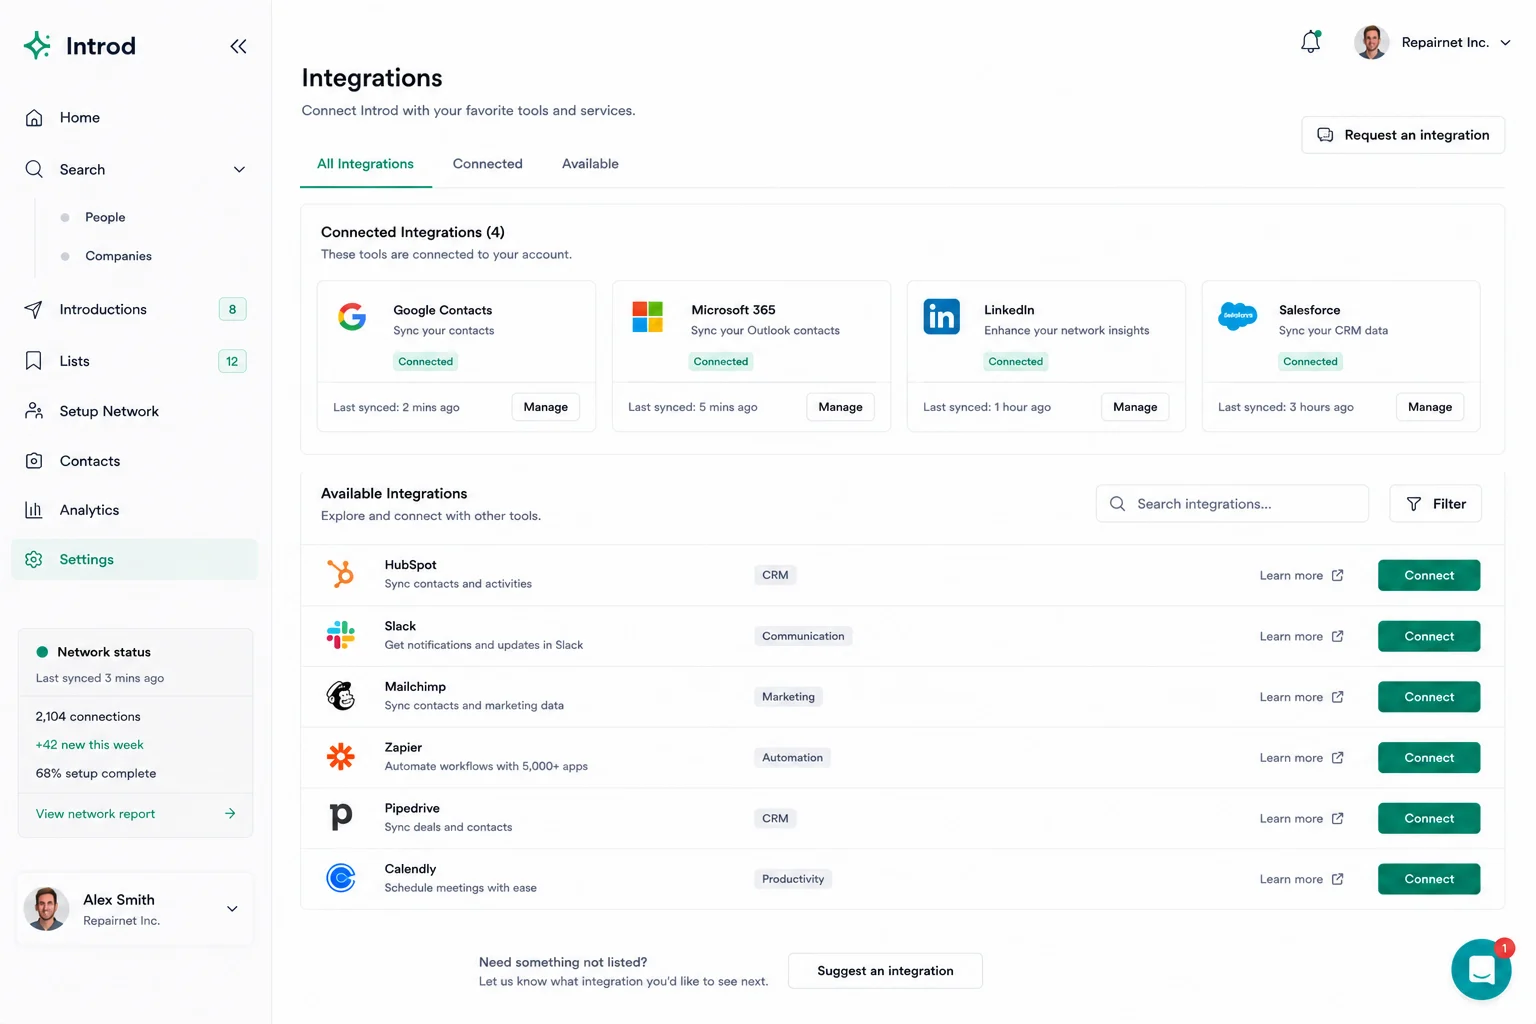Click the Slack logo icon
The height and width of the screenshot is (1024, 1536).
click(341, 635)
